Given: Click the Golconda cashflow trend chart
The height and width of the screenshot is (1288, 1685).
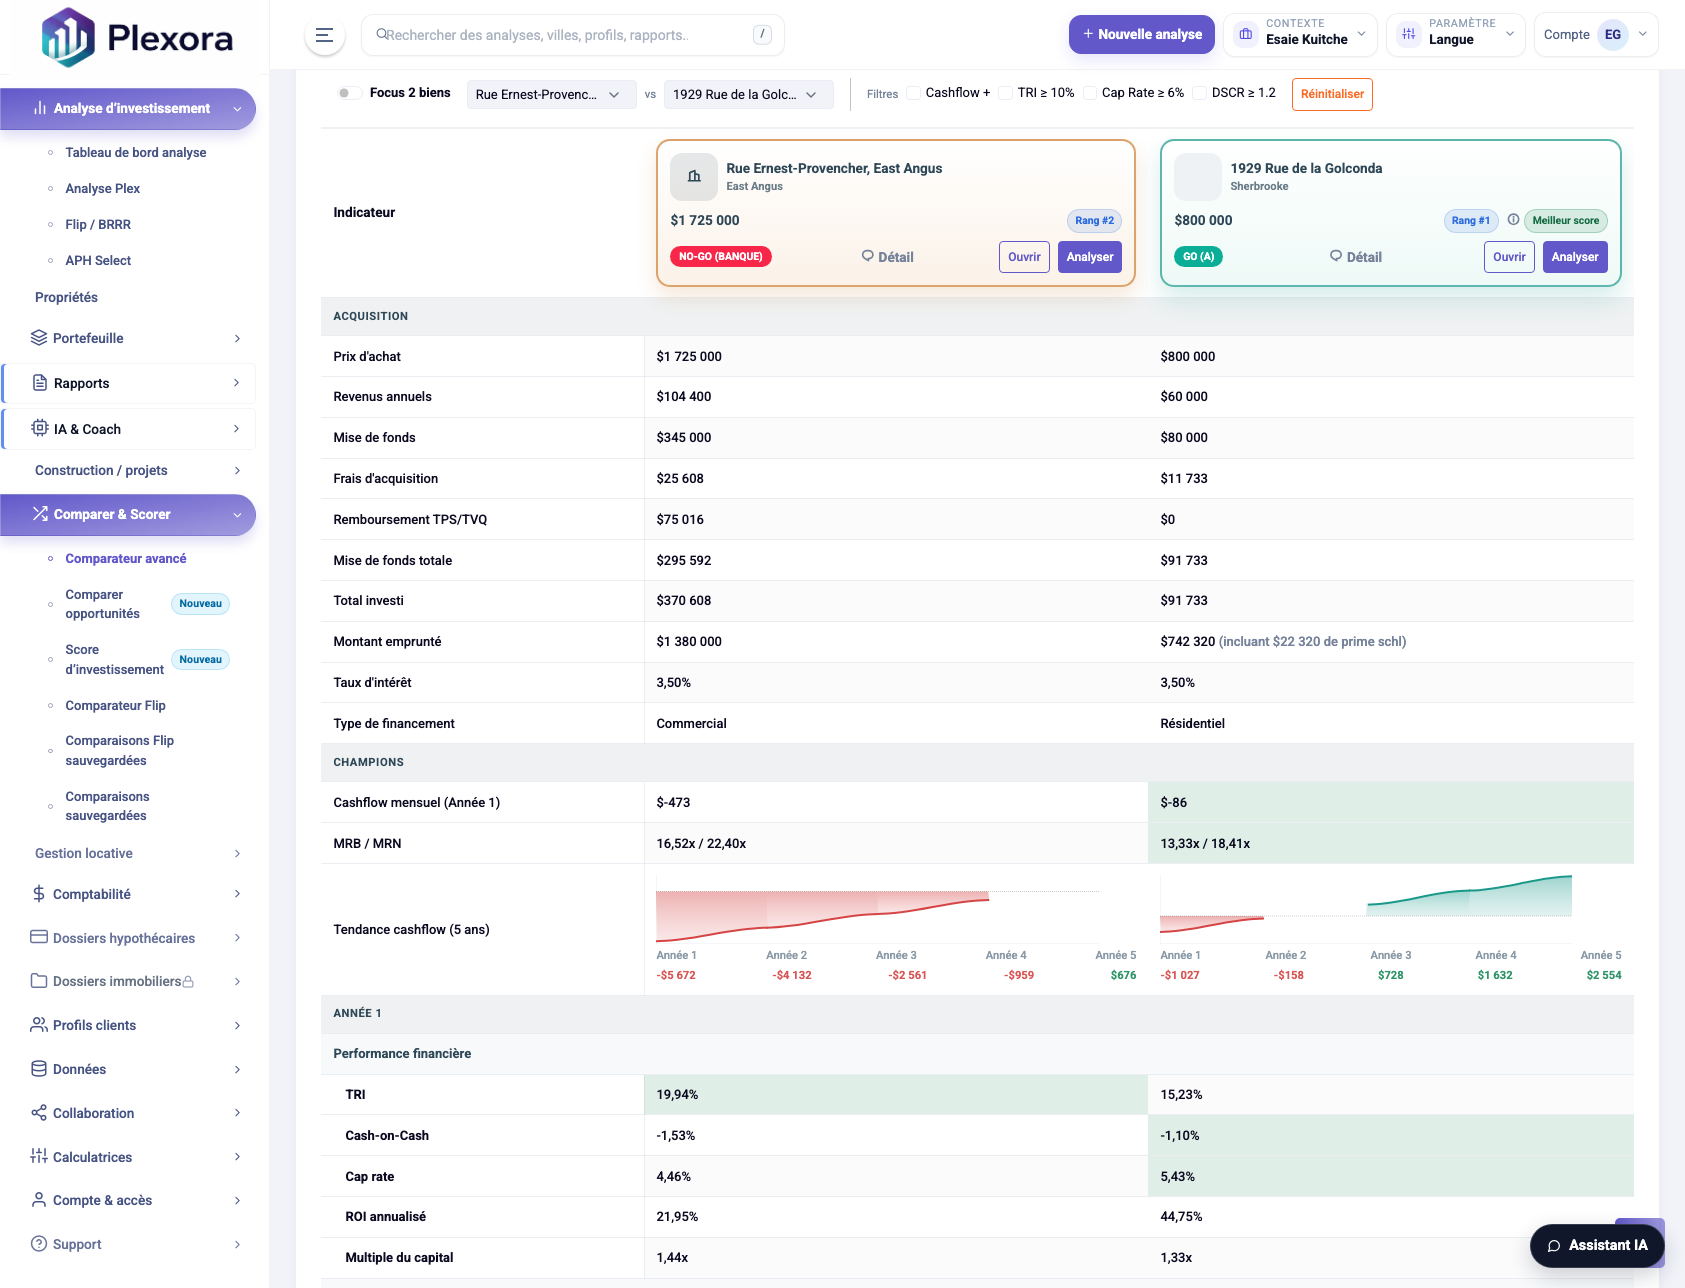Looking at the screenshot, I should tap(1389, 909).
